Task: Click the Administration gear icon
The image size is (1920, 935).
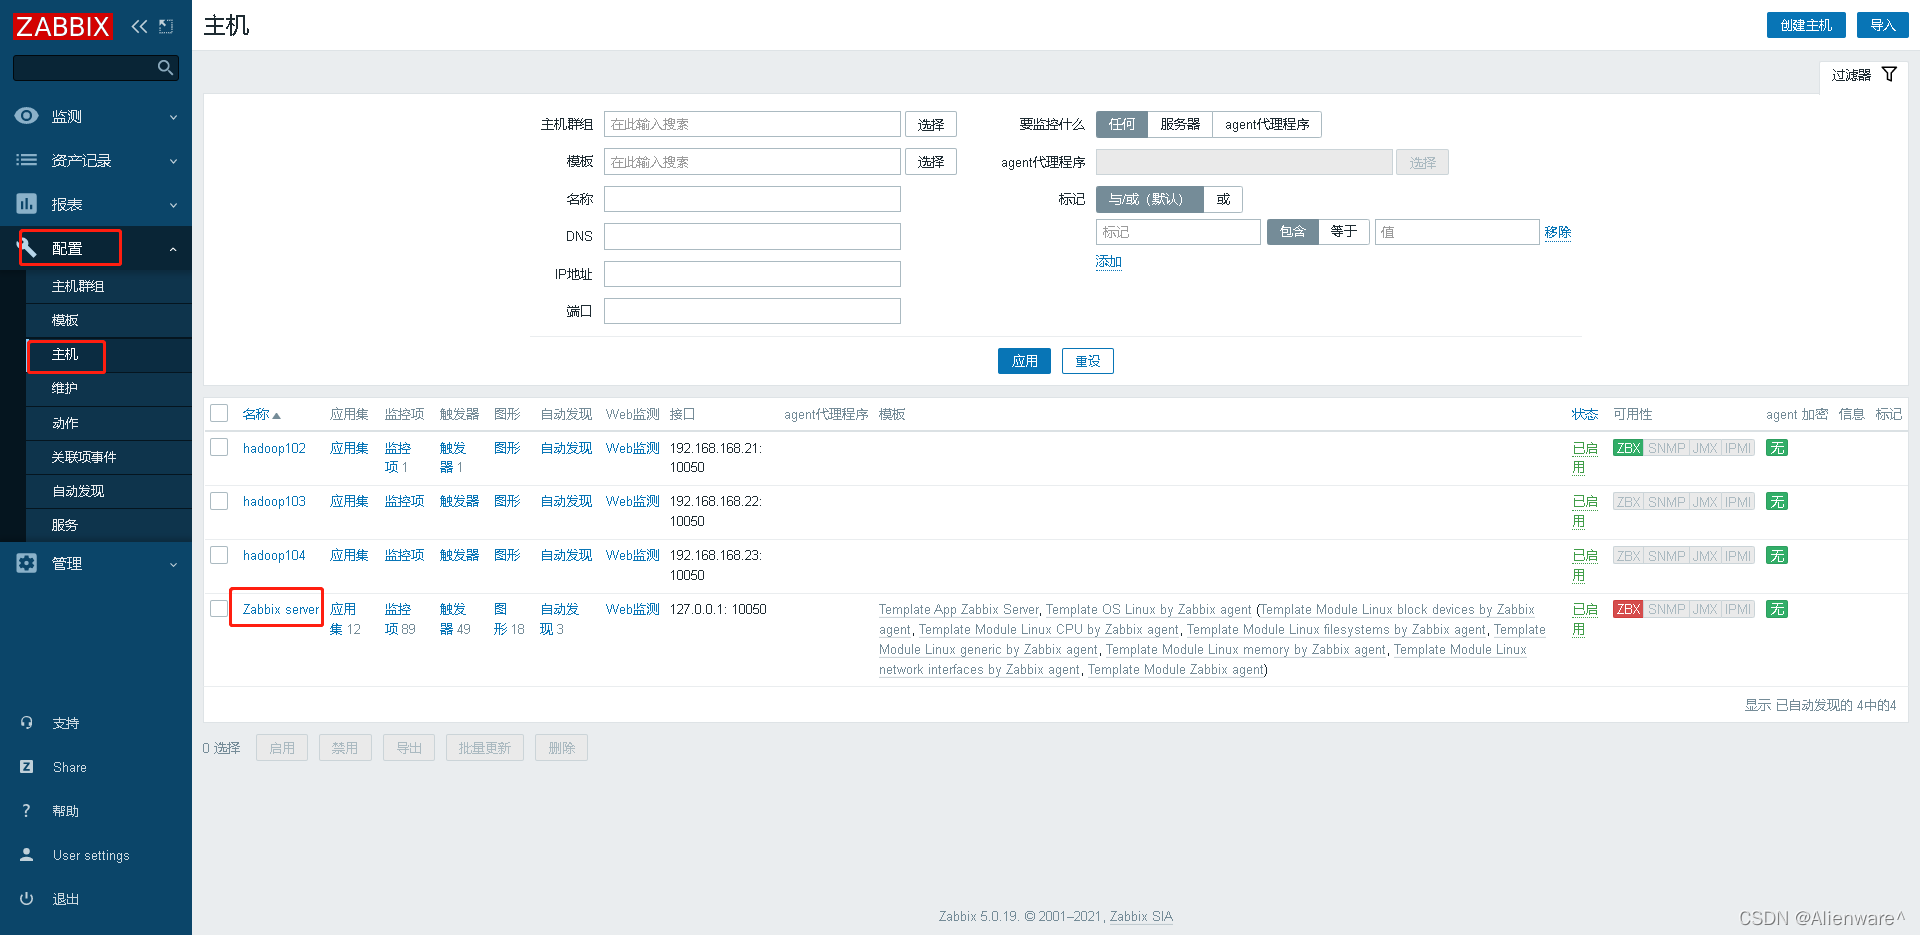Action: 27,563
